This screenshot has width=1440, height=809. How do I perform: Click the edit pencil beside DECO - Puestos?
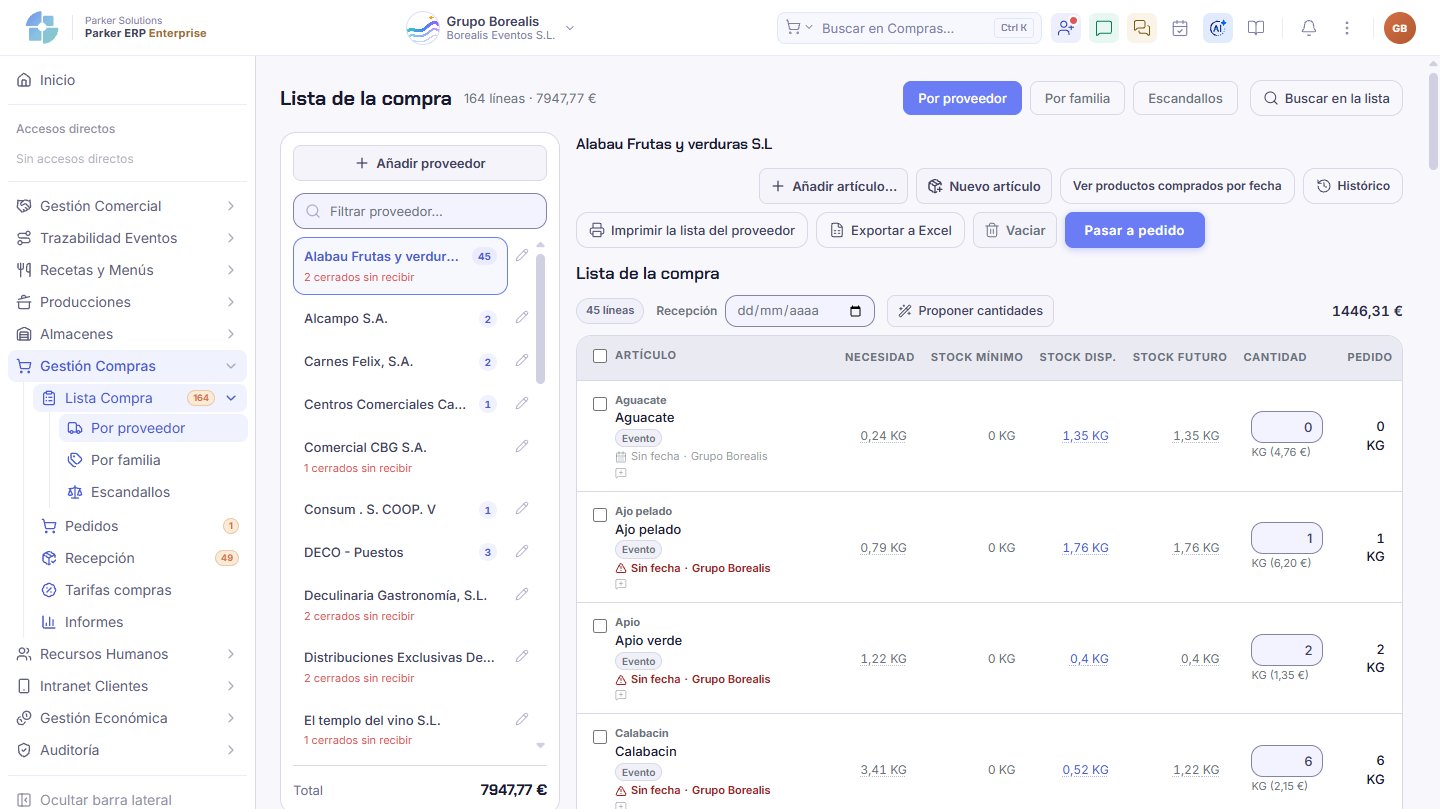tap(521, 552)
